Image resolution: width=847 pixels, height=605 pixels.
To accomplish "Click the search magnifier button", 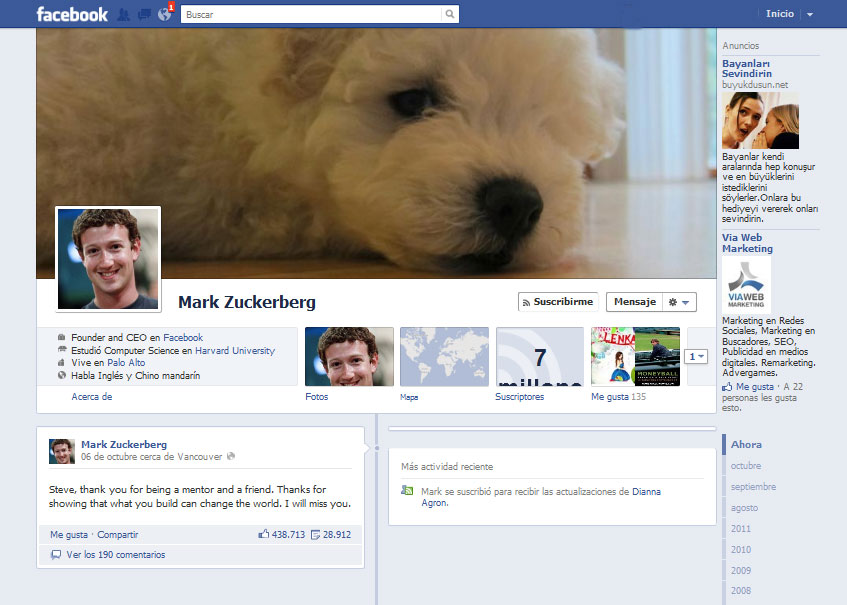I will (449, 14).
